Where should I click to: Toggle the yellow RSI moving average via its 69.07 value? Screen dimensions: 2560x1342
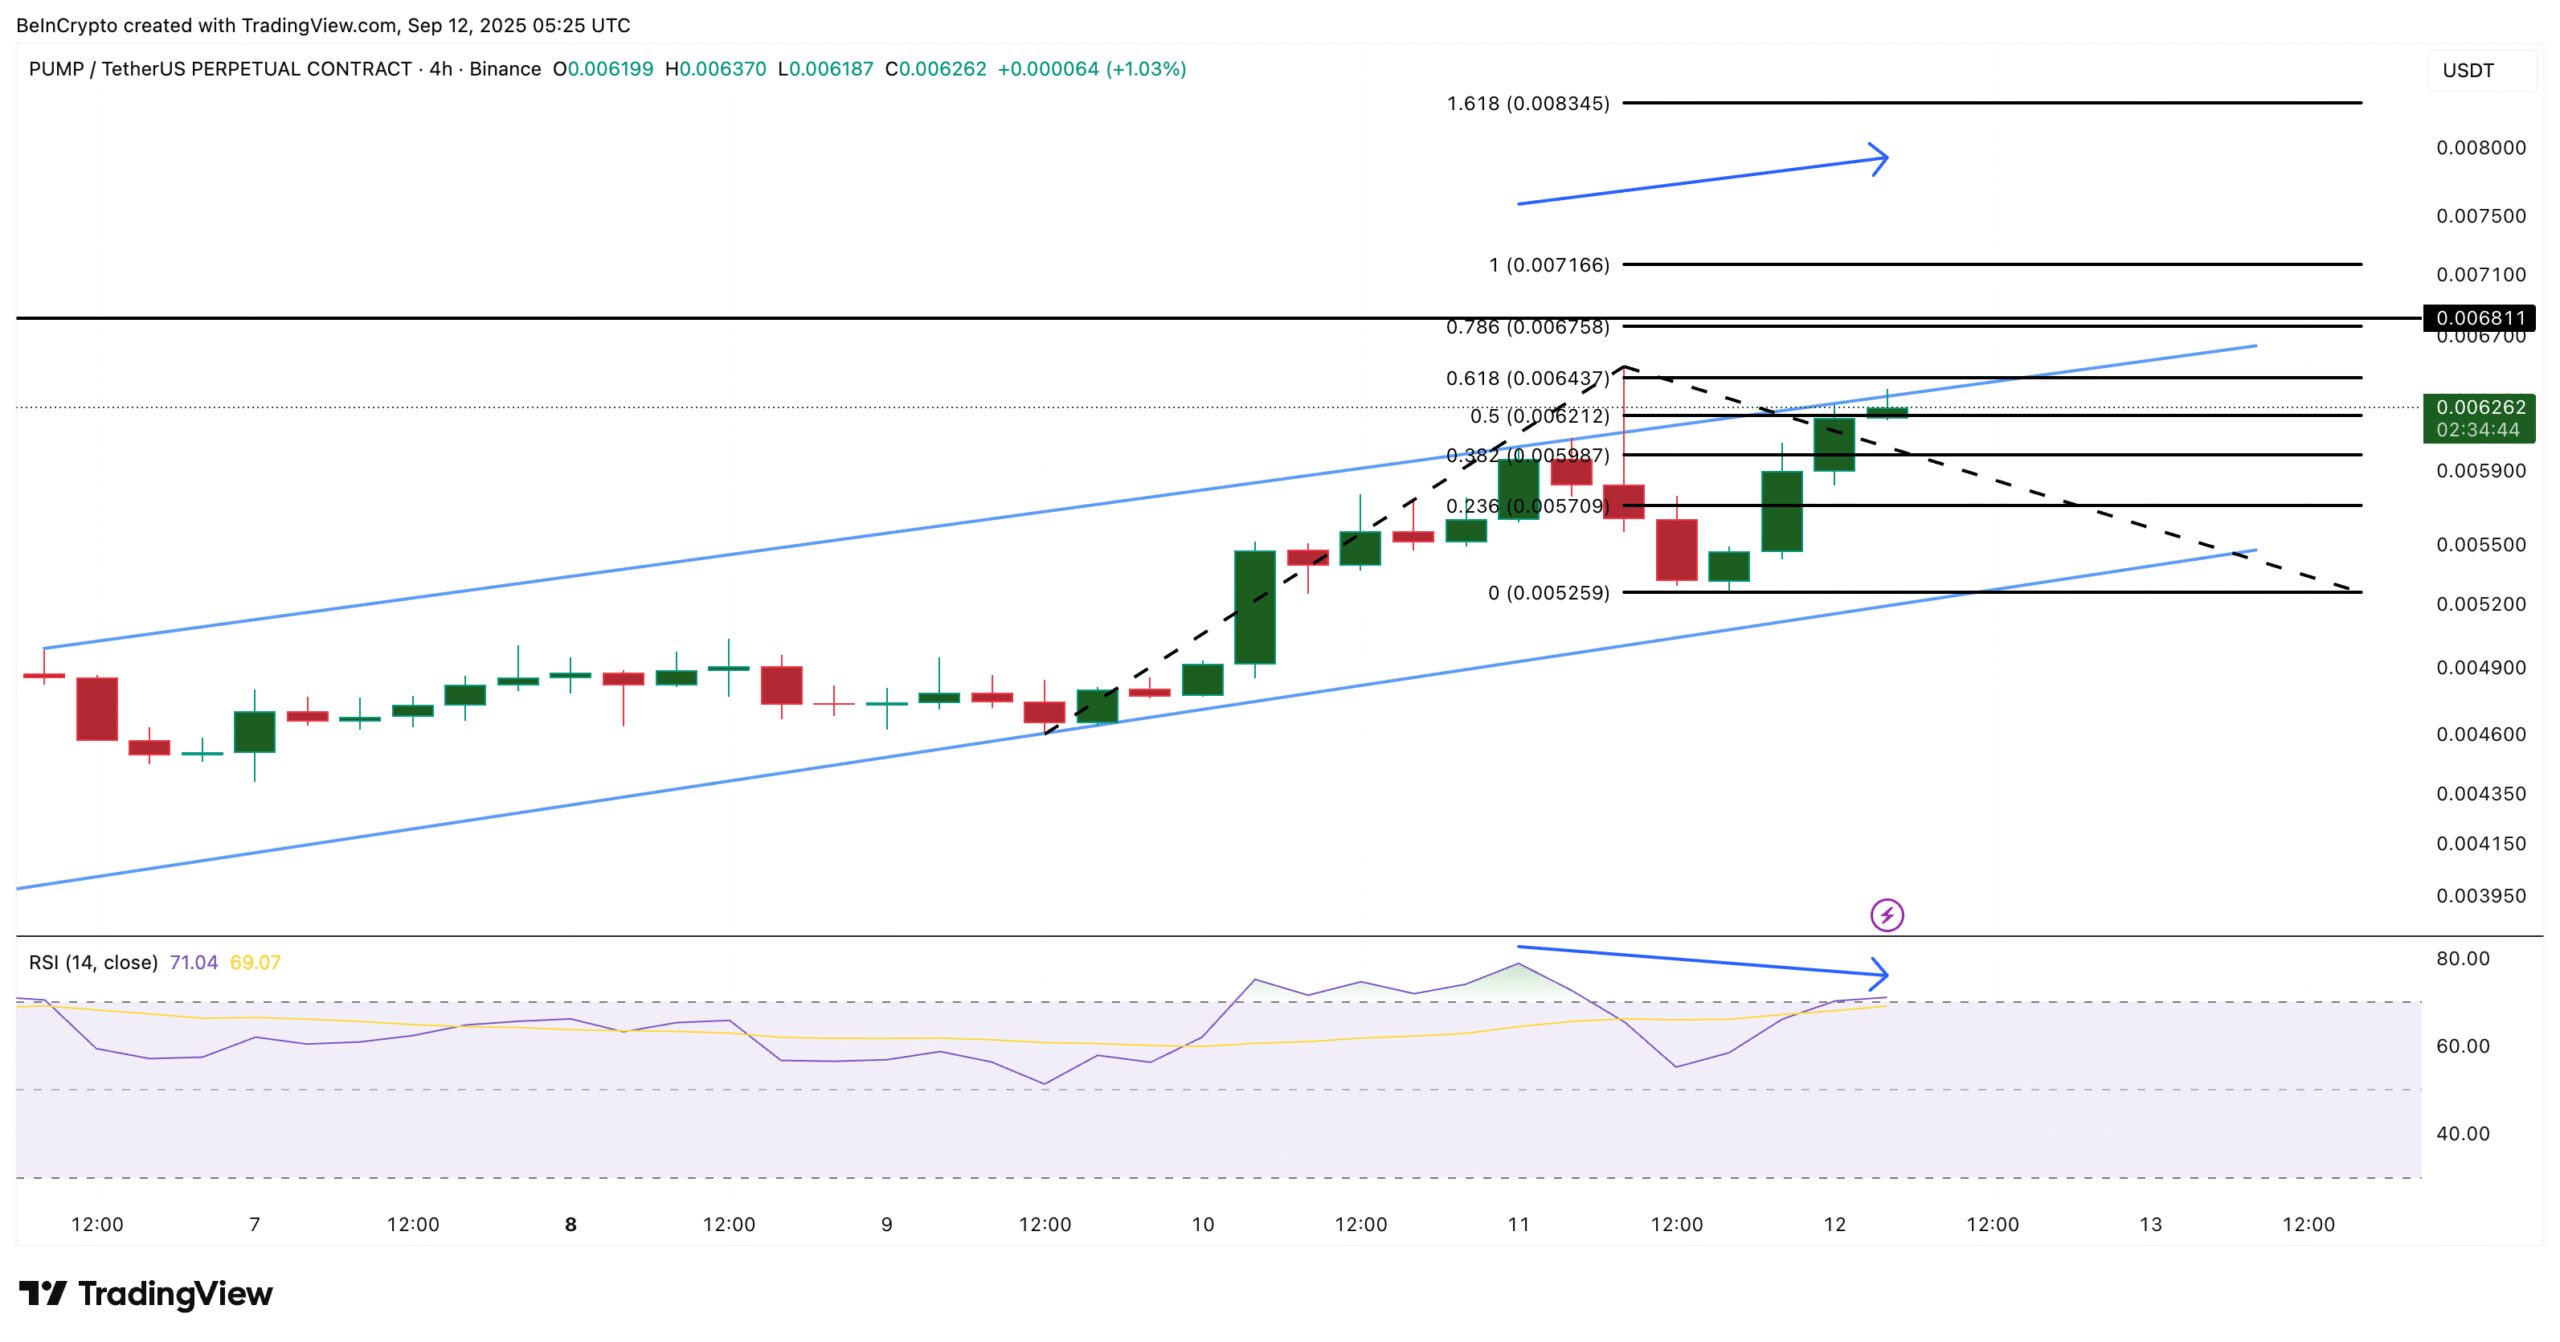point(257,961)
